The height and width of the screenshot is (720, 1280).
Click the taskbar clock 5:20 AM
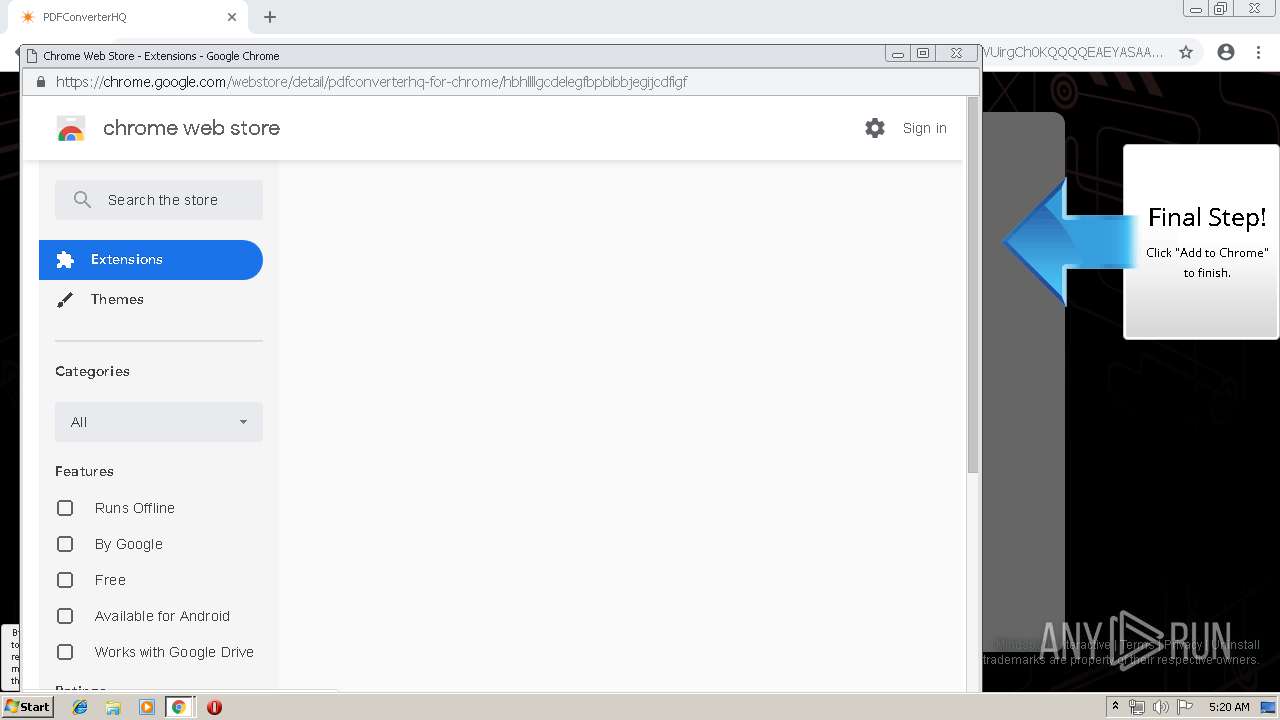click(1228, 707)
